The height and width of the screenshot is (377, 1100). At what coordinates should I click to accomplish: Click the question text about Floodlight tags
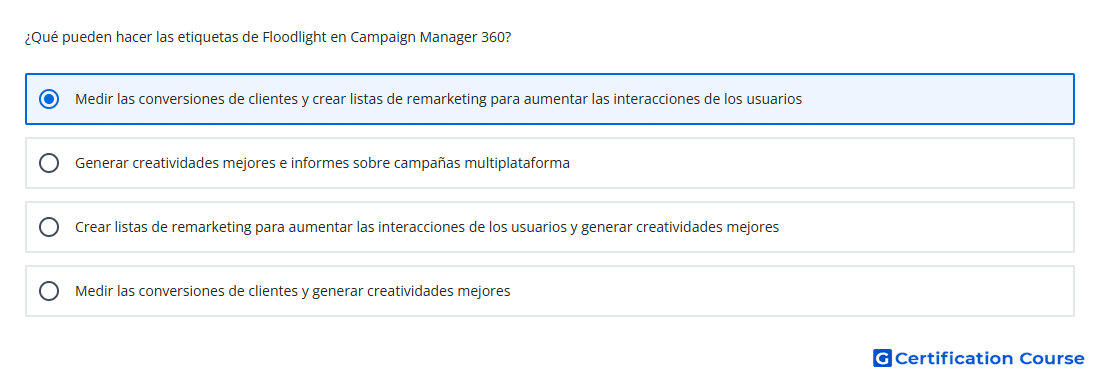pos(267,38)
